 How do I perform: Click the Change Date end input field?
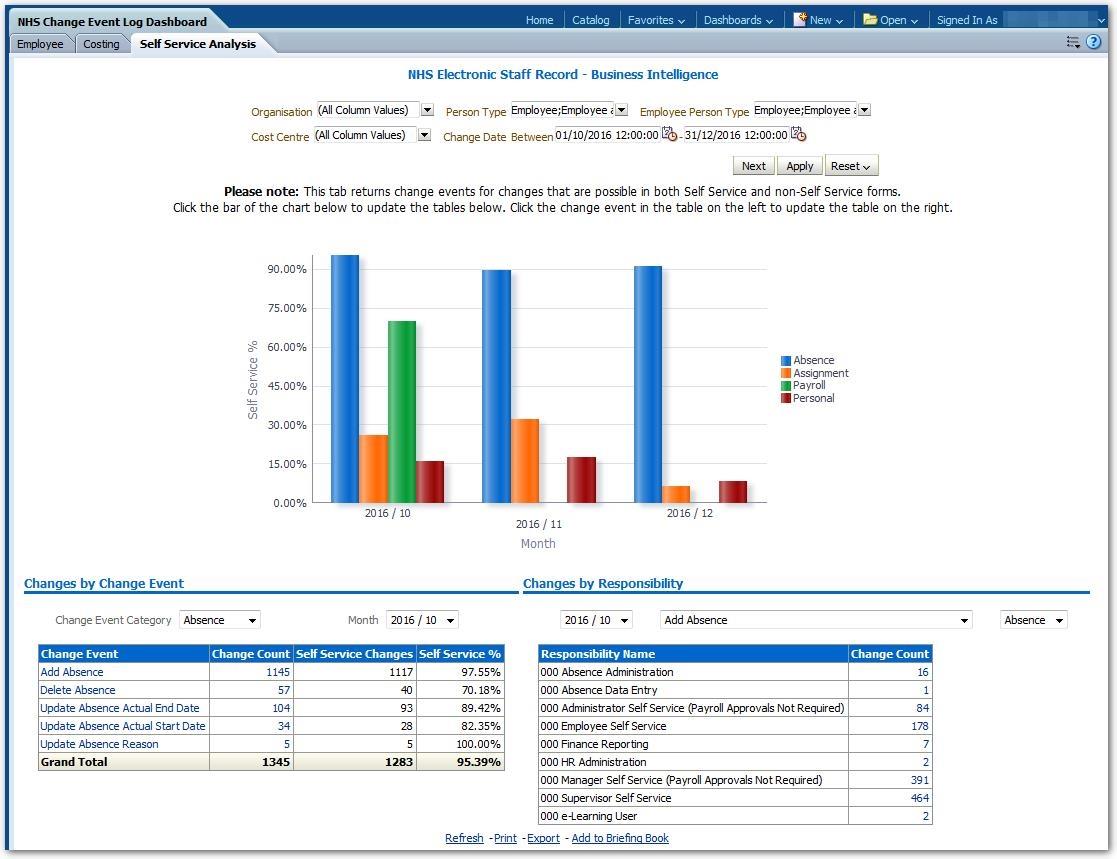[x=737, y=135]
